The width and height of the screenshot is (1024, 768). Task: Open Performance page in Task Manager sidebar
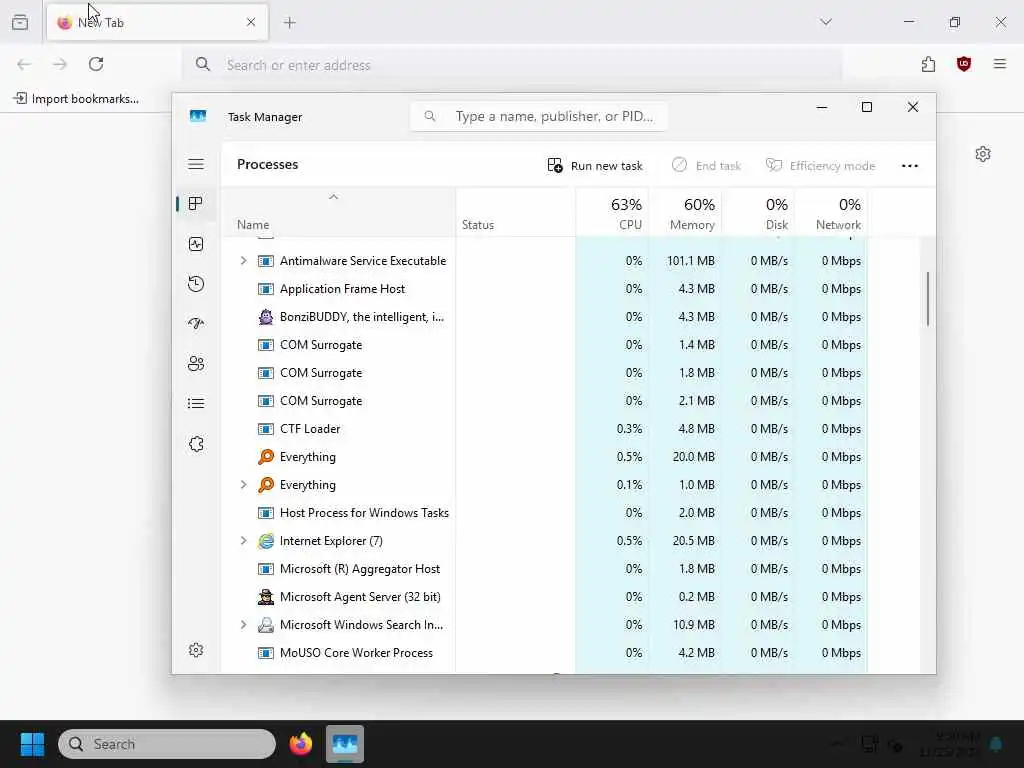[196, 244]
